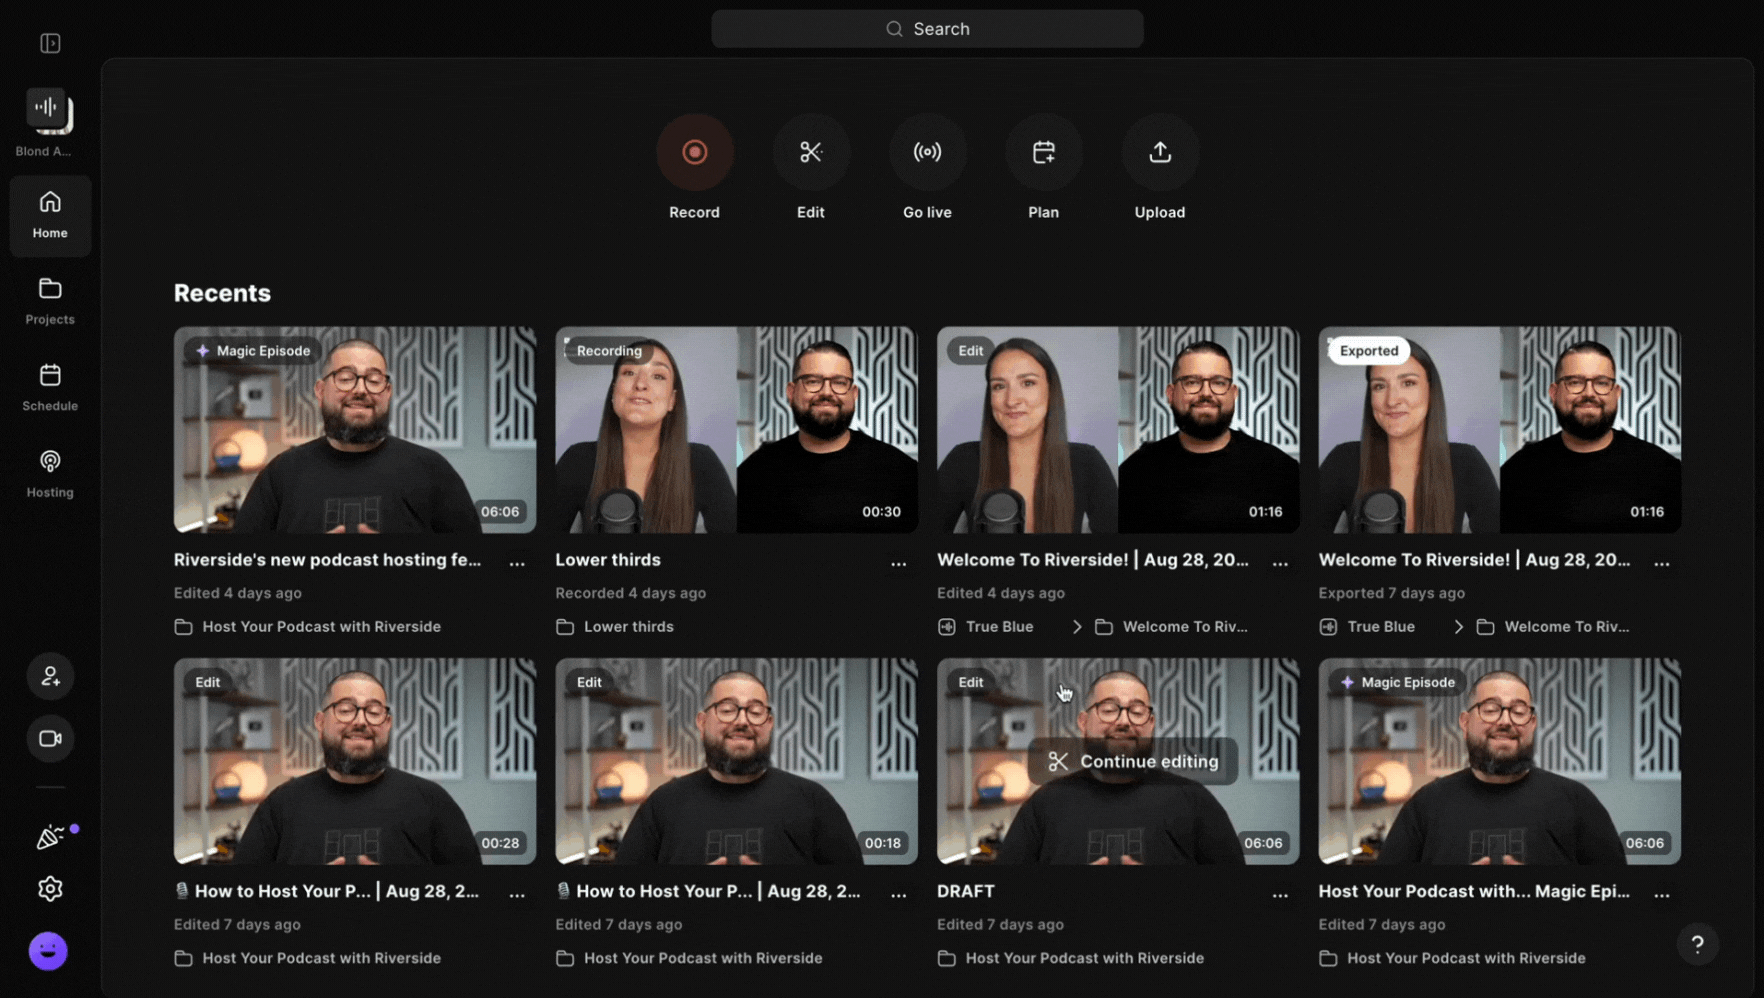
Task: Open the Magic Episode thumbnail for Riverside's new podcast hosting
Action: coord(355,430)
